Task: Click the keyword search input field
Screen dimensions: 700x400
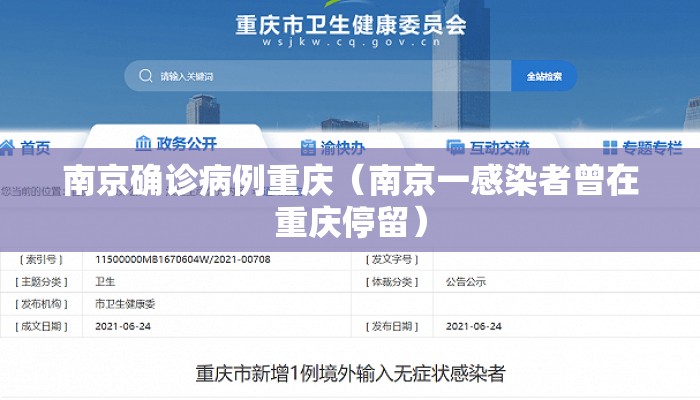Action: pyautogui.click(x=318, y=76)
